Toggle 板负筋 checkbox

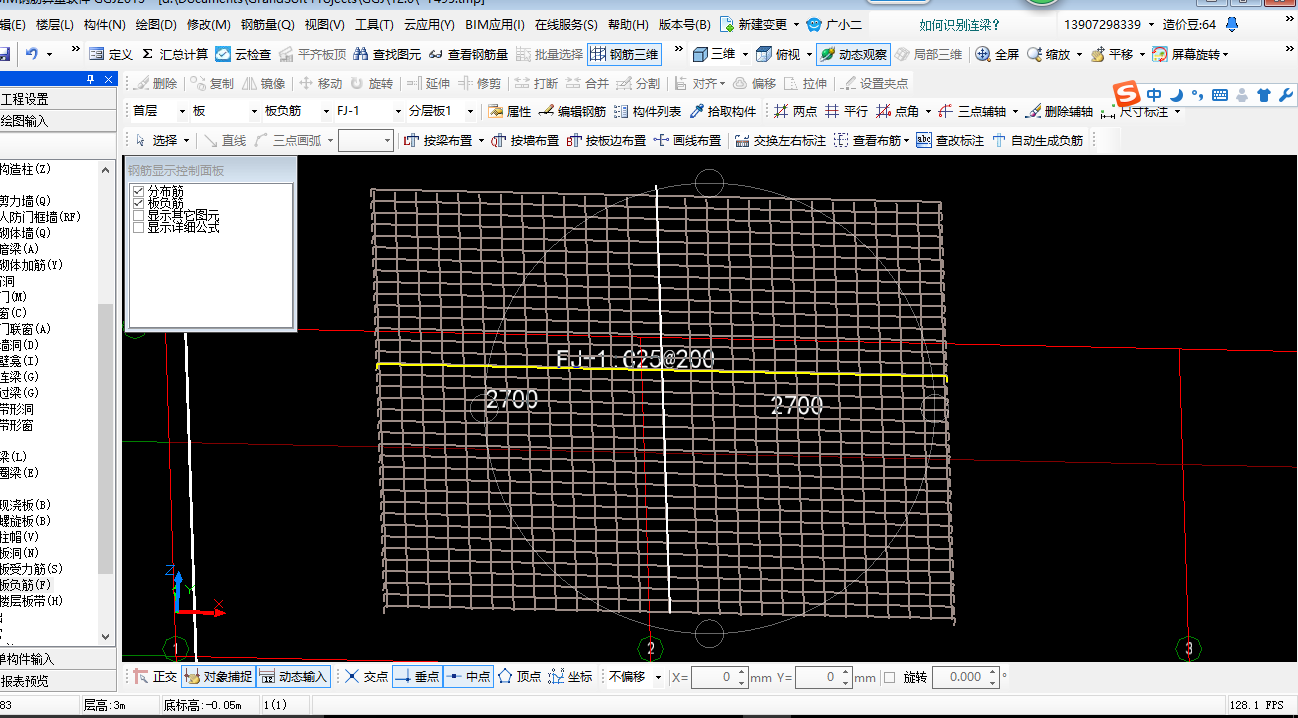pos(139,203)
